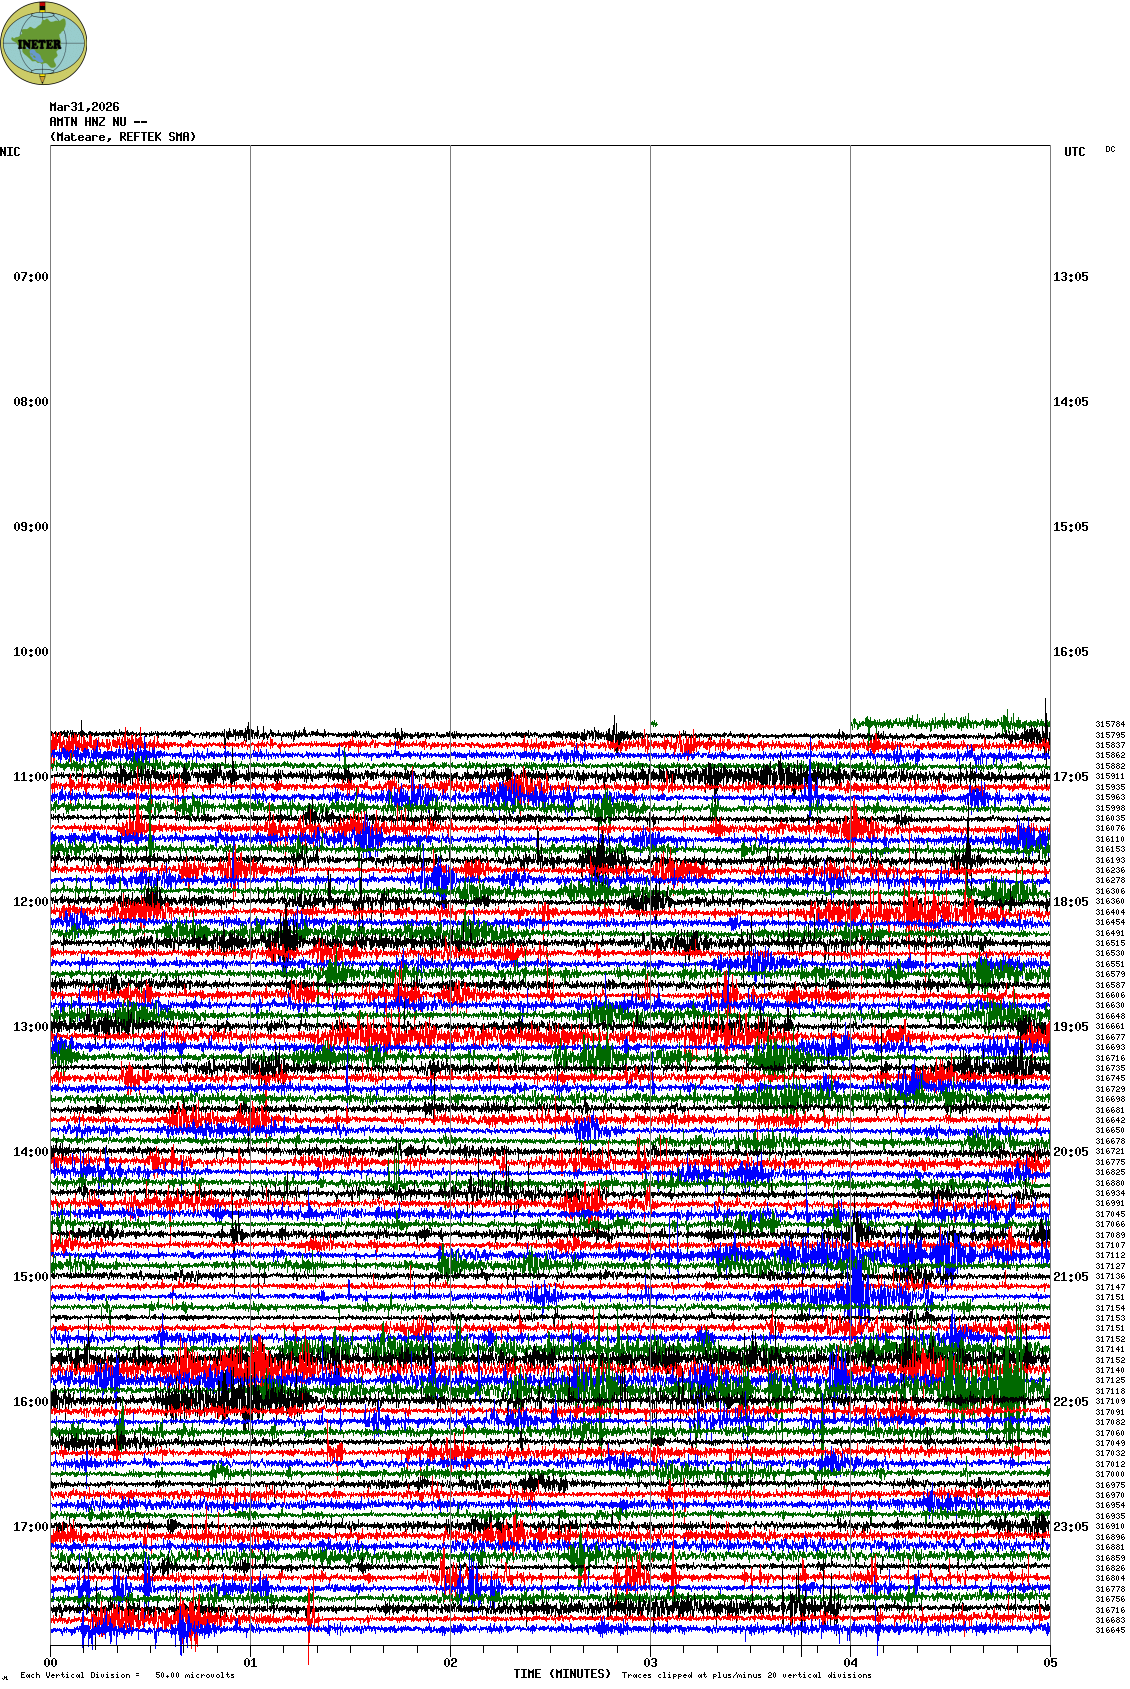Select the 17:00 local time marker
The height and width of the screenshot is (1689, 1130).
(30, 1527)
